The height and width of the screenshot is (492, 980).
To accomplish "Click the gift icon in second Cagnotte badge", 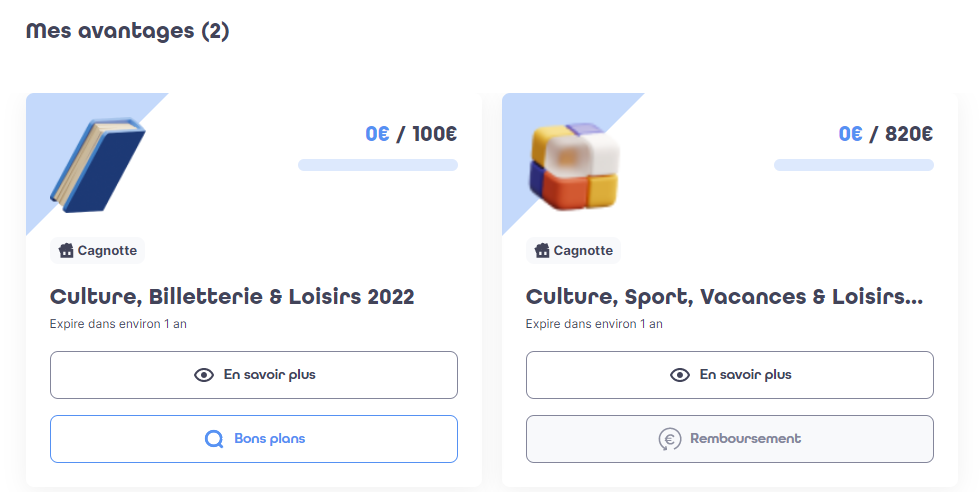I will (x=542, y=251).
